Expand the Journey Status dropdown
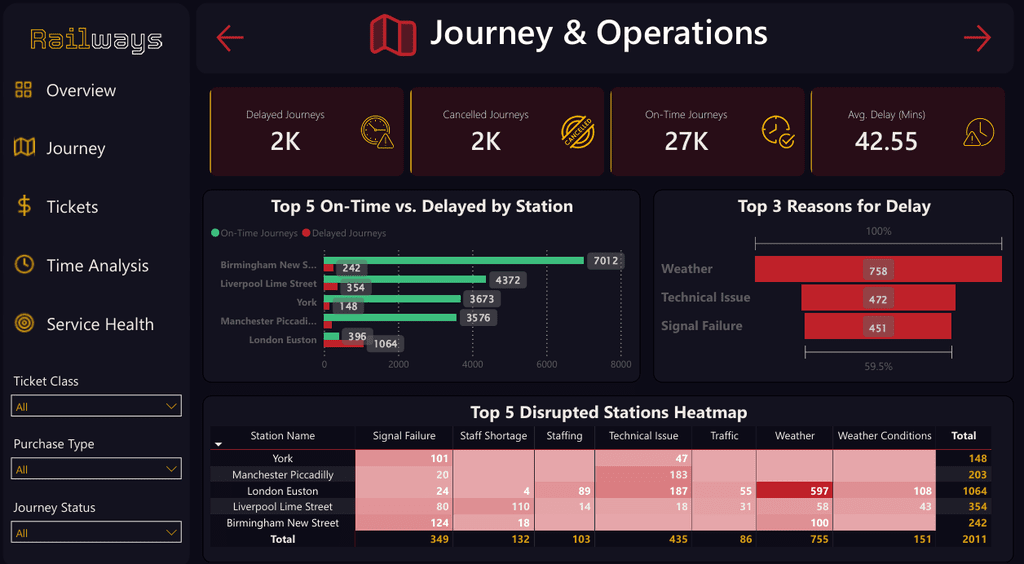 [96, 532]
